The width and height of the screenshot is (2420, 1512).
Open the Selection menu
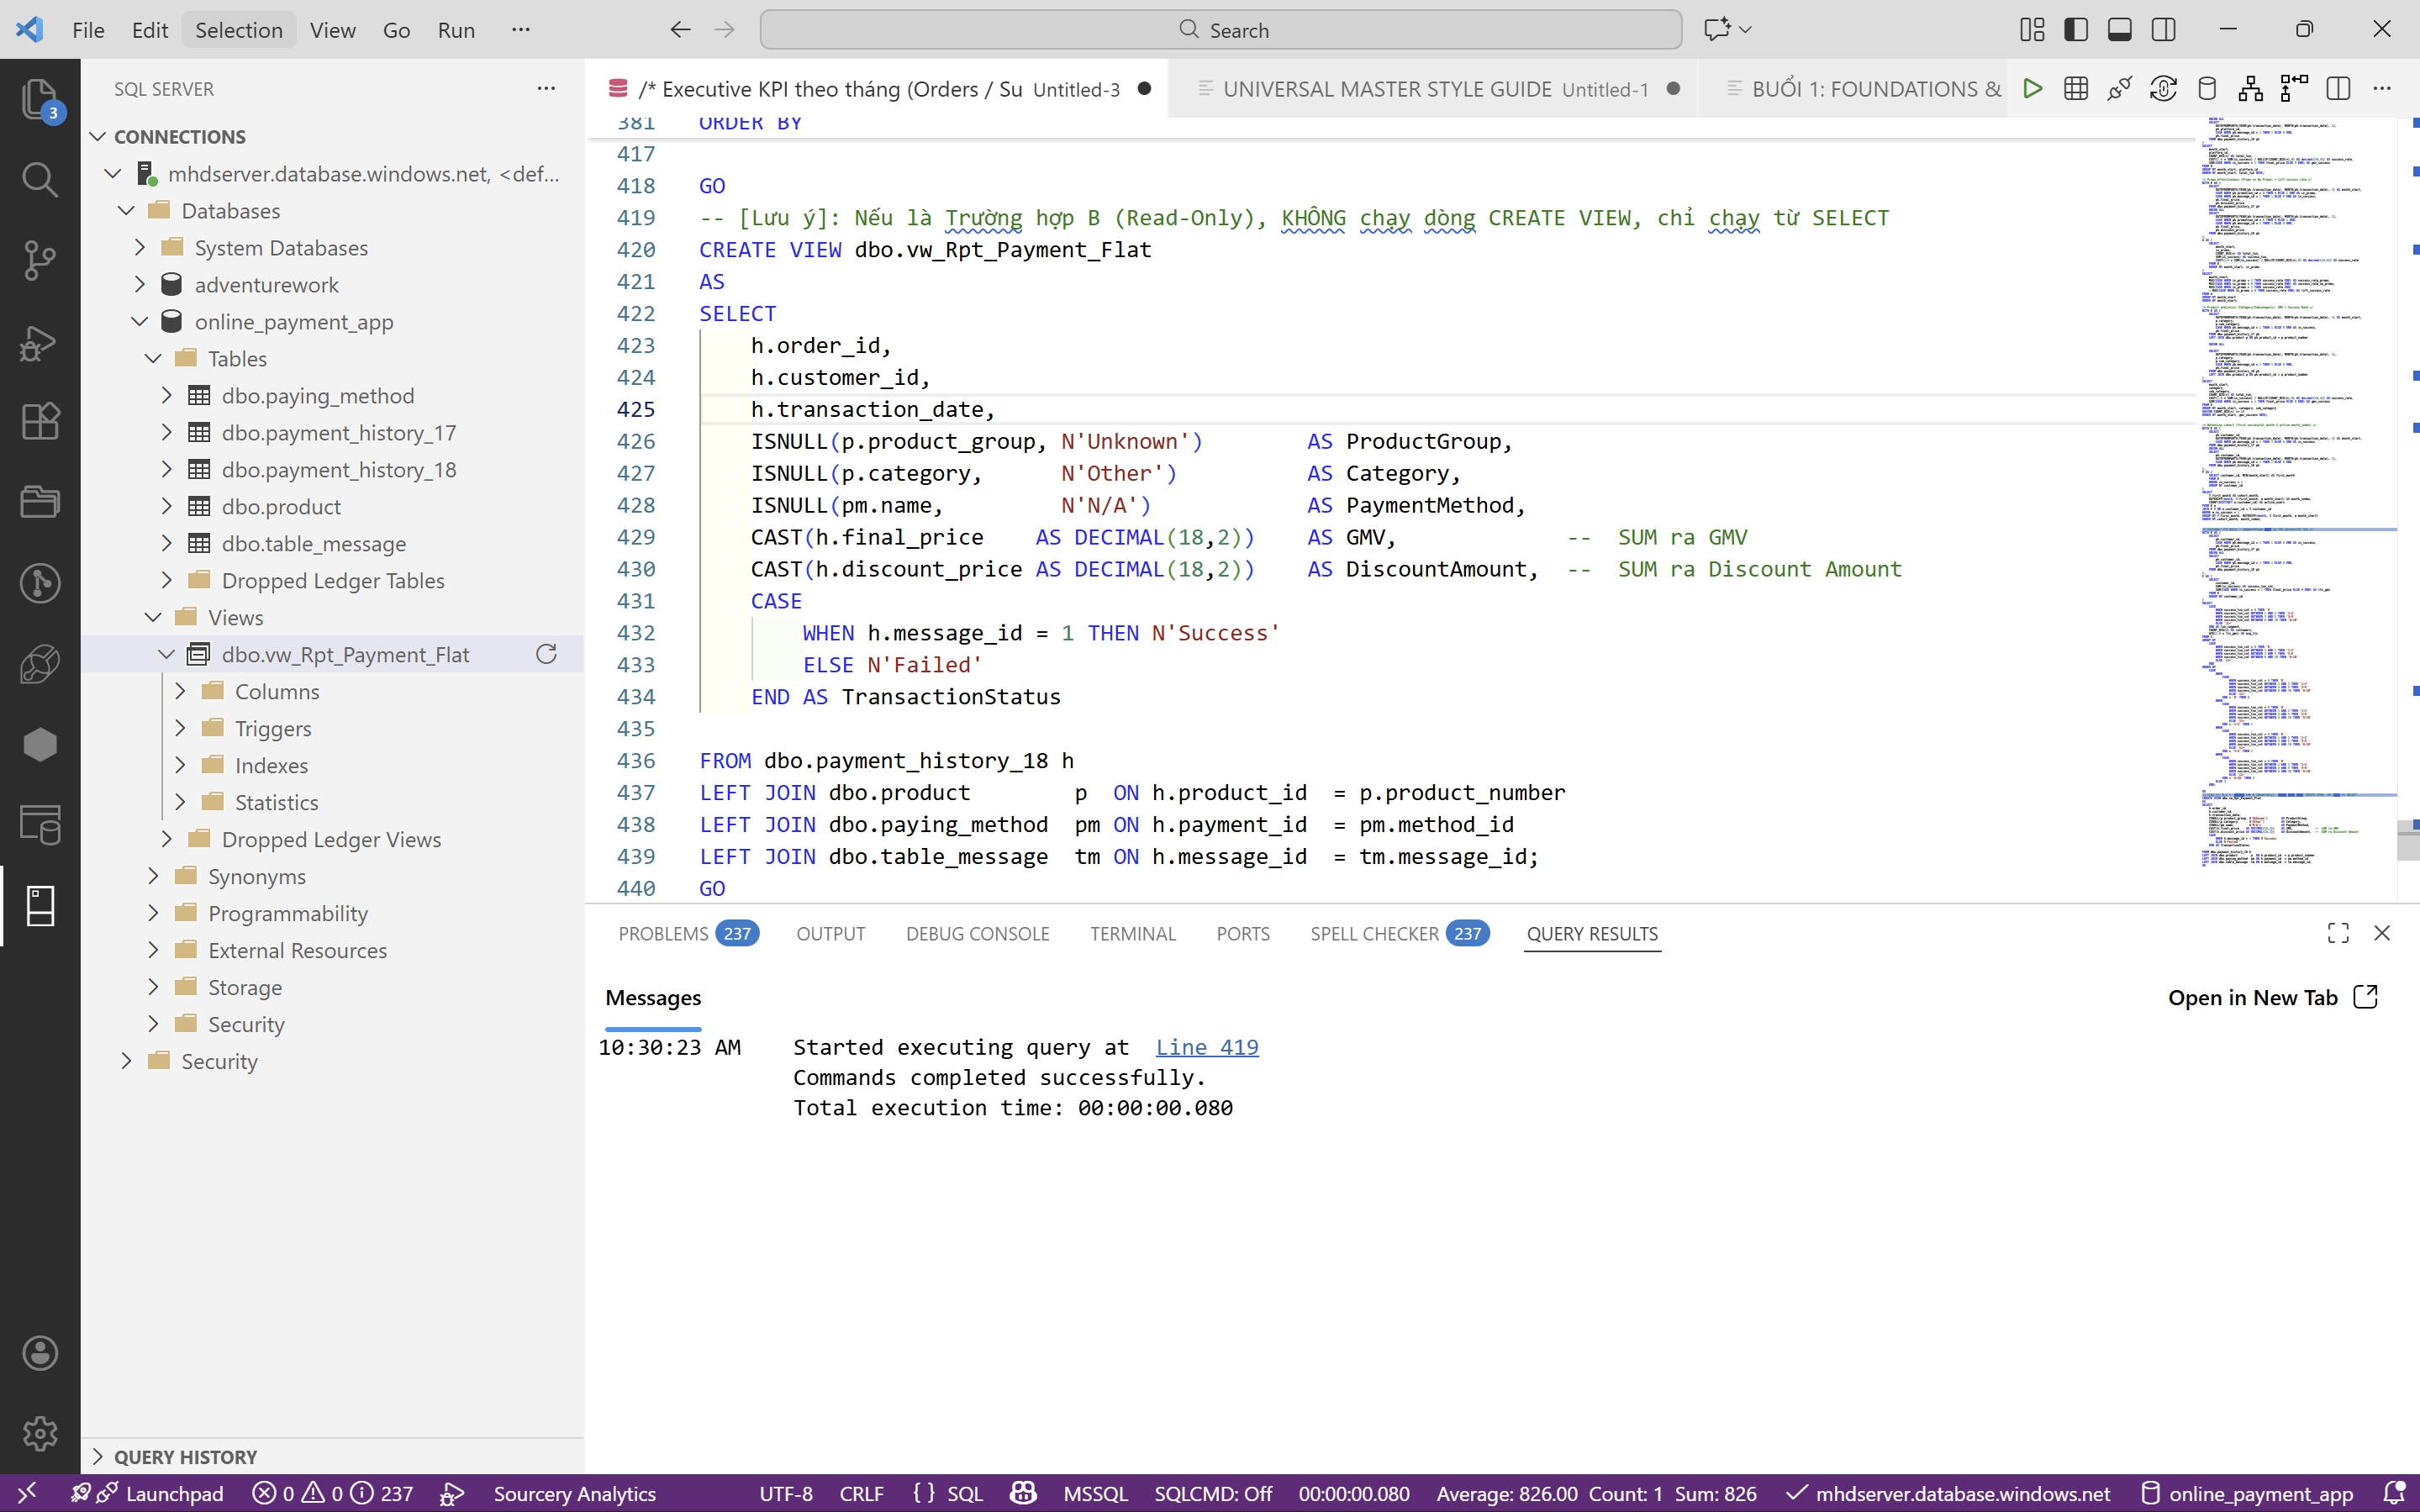[x=238, y=30]
